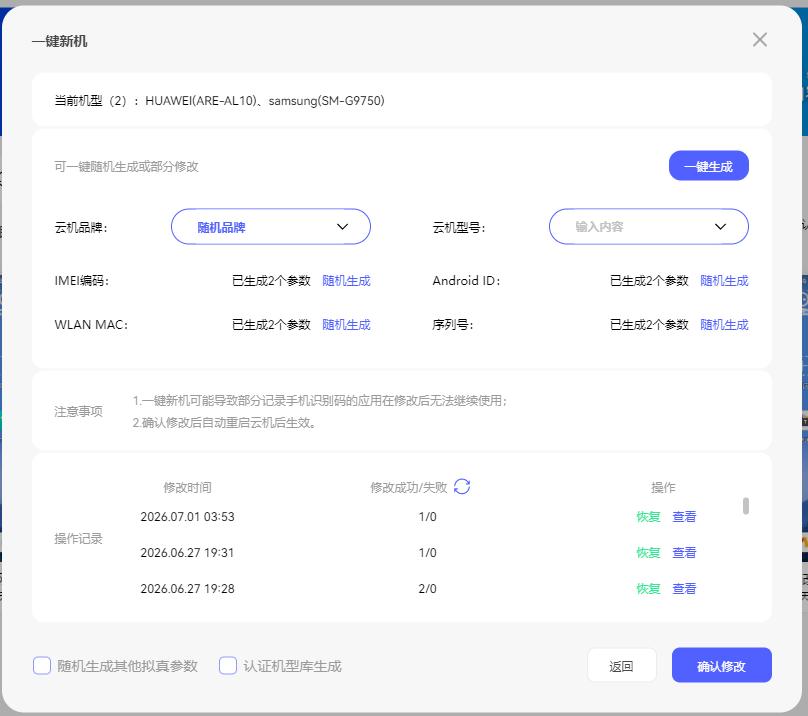Screen dimensions: 808x716
Task: Click 查看 for the 2026.06.27 19:28 record
Action: click(x=684, y=589)
